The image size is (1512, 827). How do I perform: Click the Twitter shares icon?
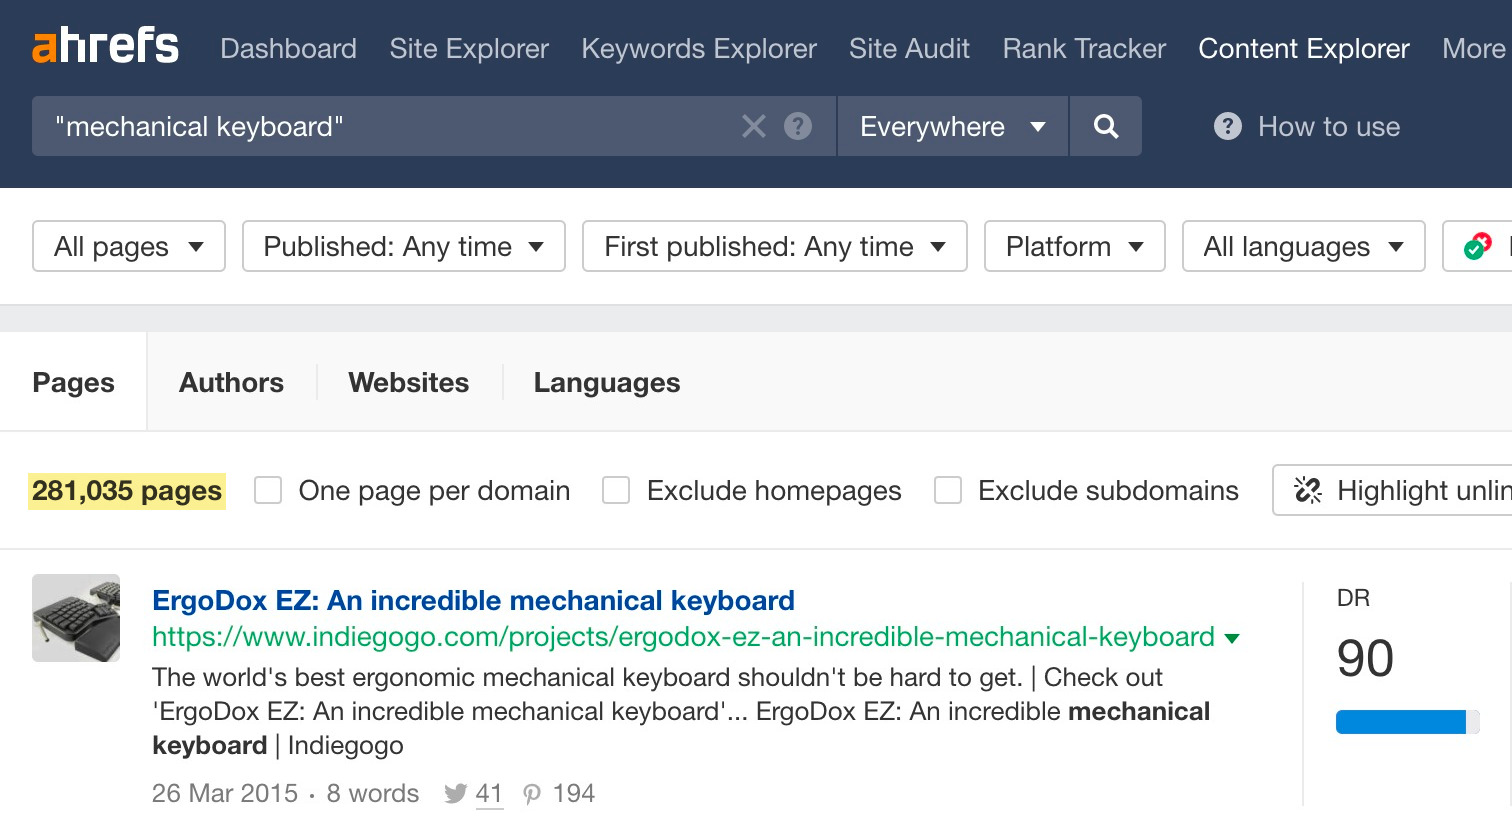point(456,794)
